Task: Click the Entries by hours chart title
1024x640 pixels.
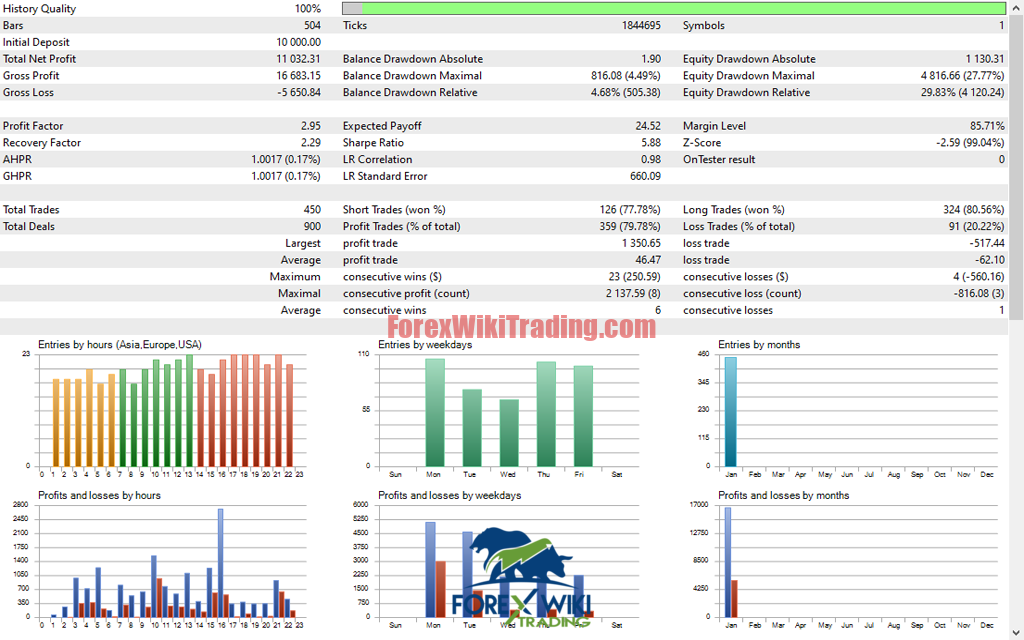Action: pos(120,345)
